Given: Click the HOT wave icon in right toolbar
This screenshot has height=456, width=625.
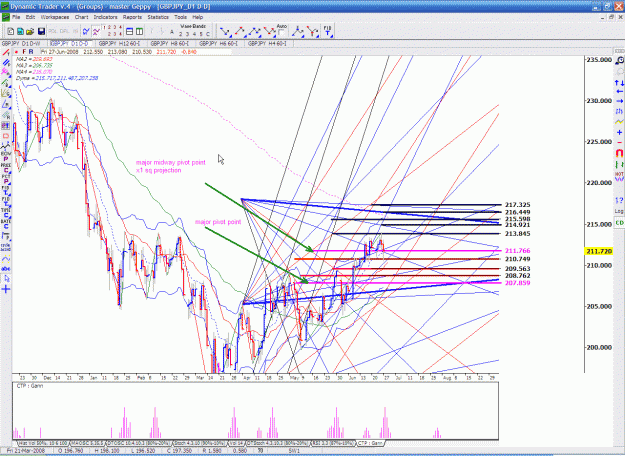Looking at the screenshot, I should coord(619,175).
